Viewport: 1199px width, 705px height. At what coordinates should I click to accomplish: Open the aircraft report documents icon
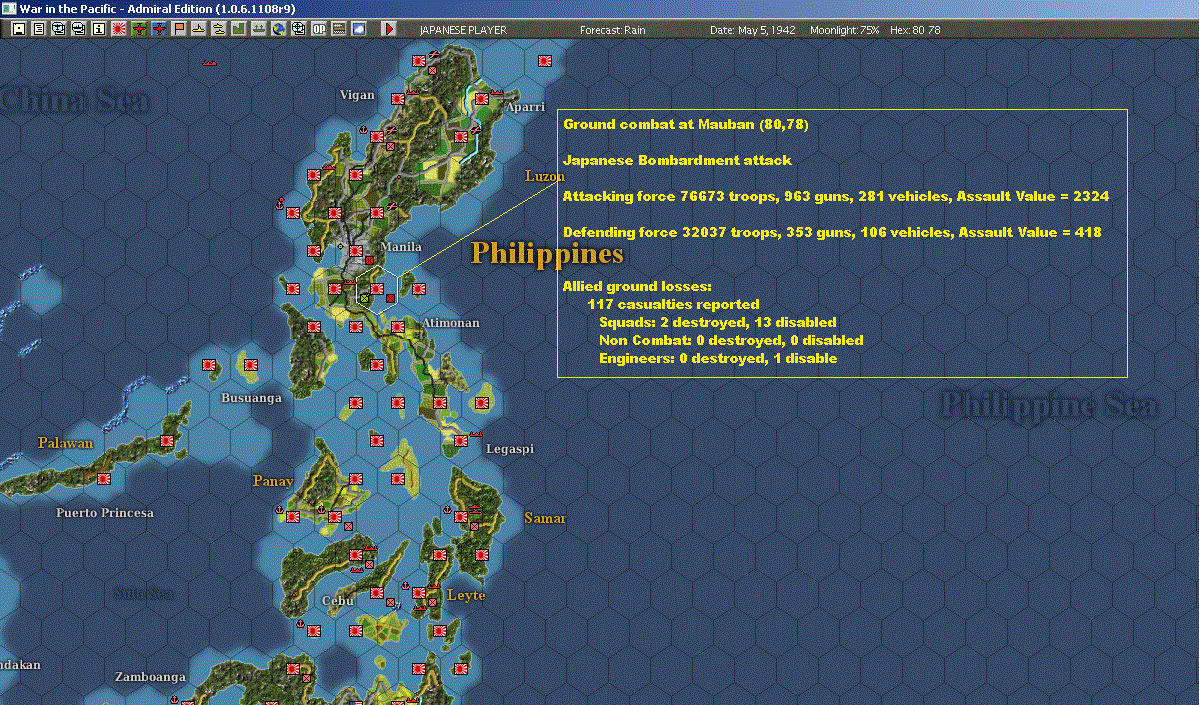click(59, 29)
